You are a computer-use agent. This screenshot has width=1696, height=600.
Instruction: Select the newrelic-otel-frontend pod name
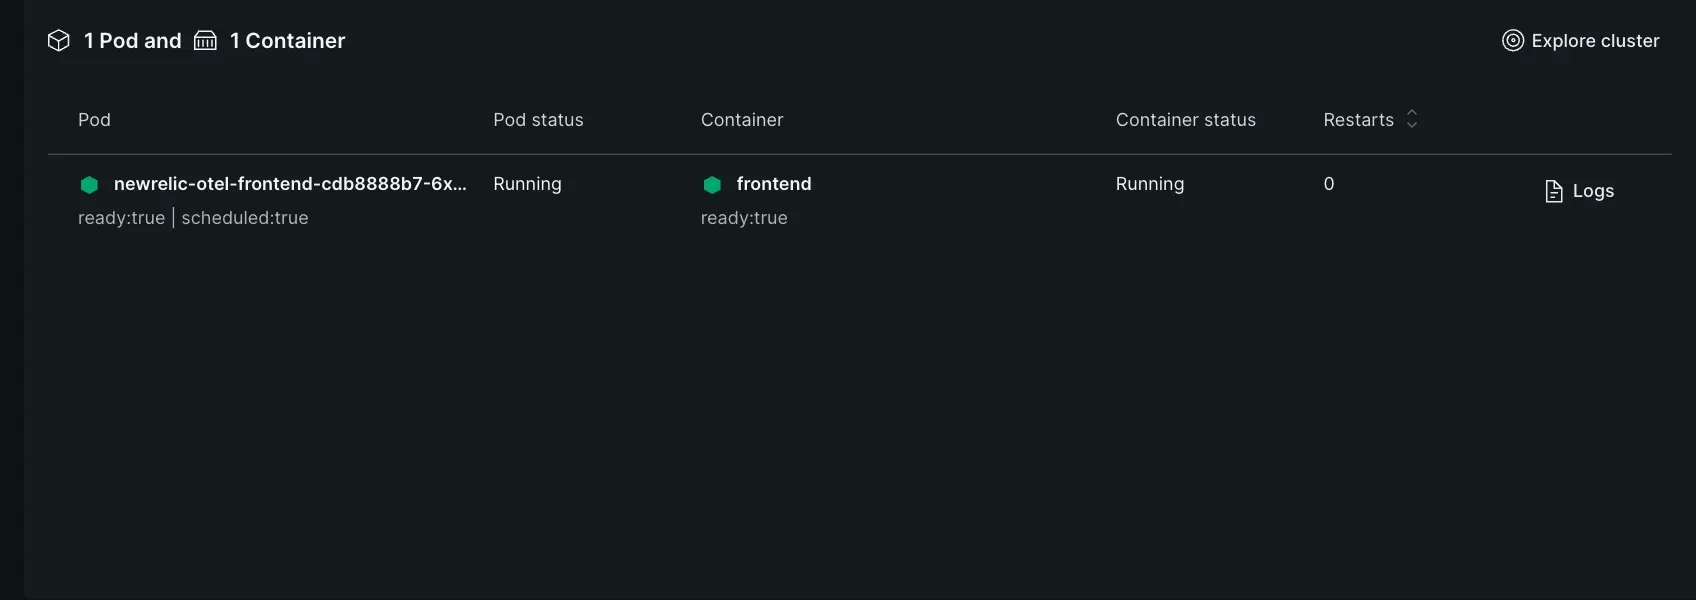pyautogui.click(x=290, y=184)
